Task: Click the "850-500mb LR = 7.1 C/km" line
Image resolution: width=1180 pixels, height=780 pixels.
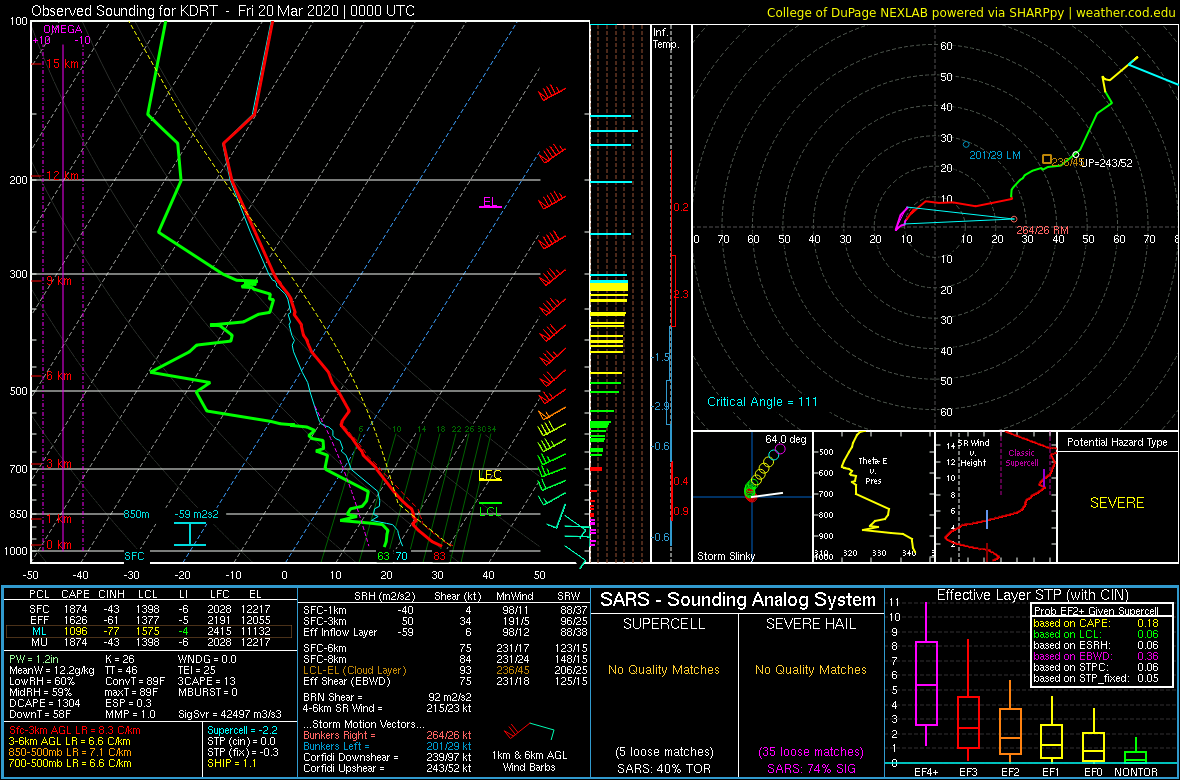Action: coord(71,751)
